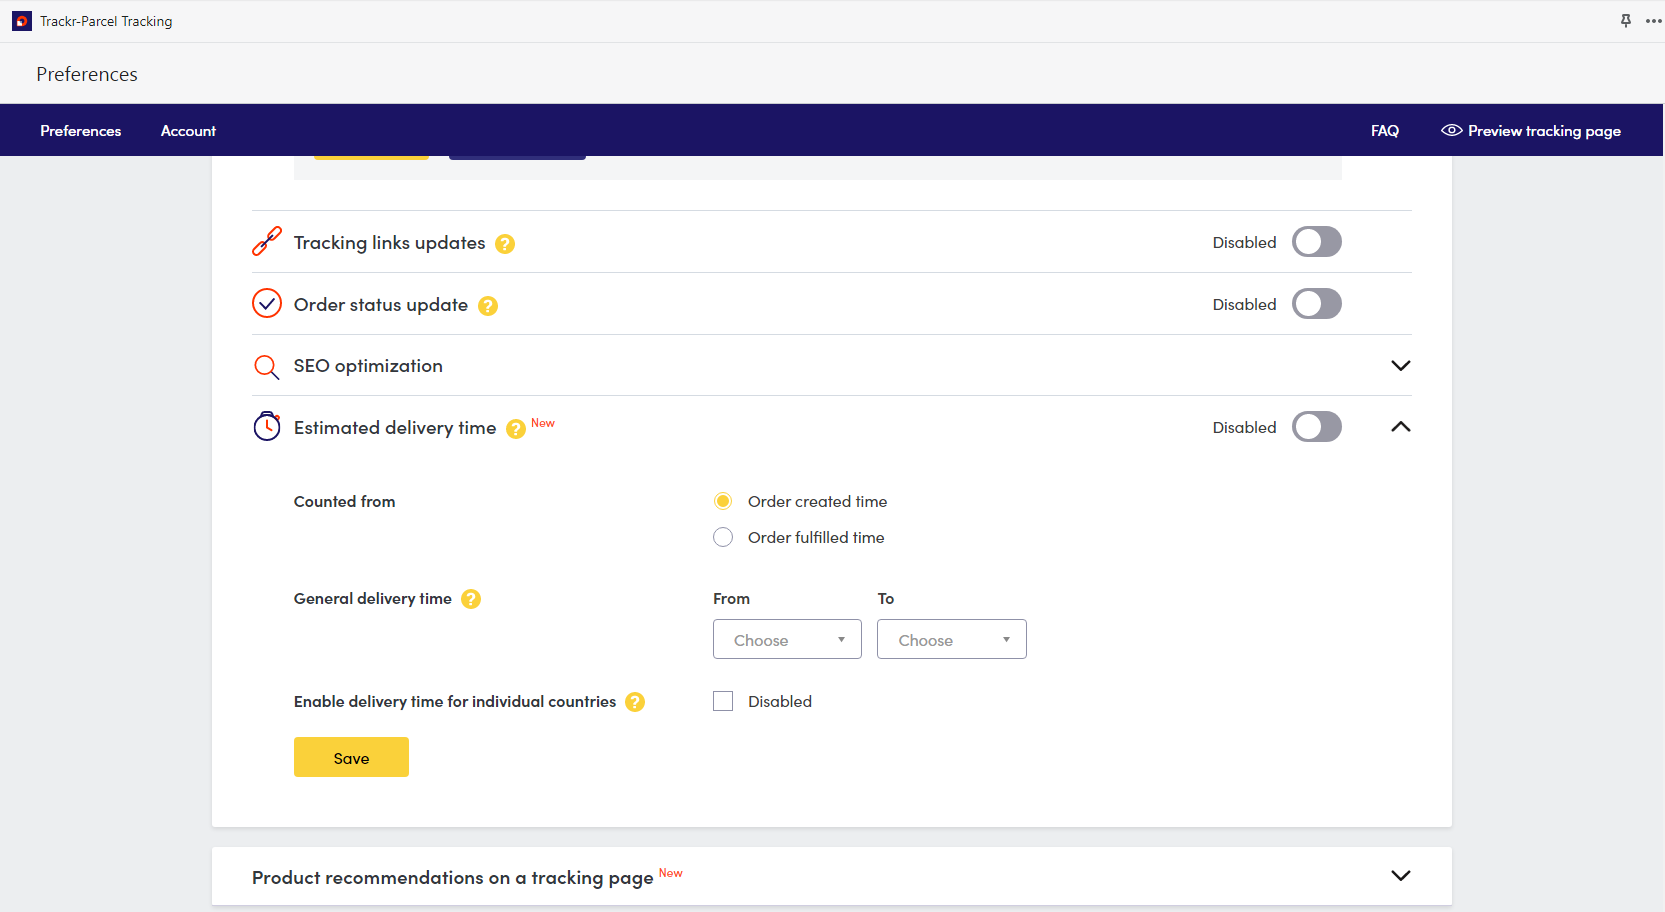Image resolution: width=1665 pixels, height=912 pixels.
Task: Enable the Estimated delivery time toggle
Action: tap(1316, 427)
